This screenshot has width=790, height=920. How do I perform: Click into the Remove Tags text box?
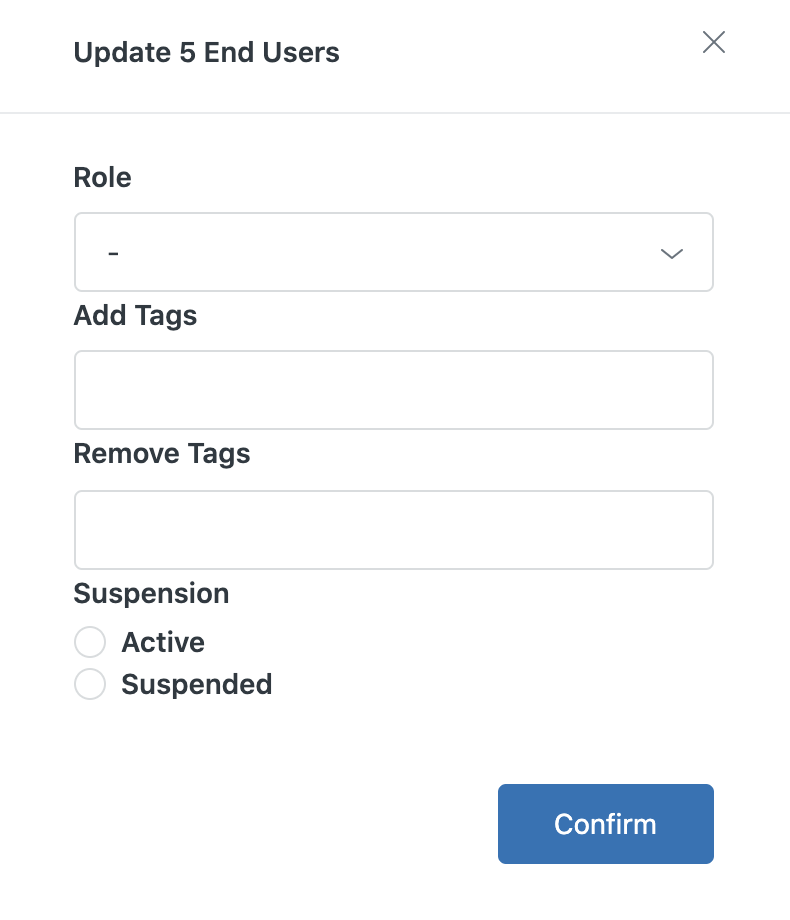pyautogui.click(x=393, y=530)
